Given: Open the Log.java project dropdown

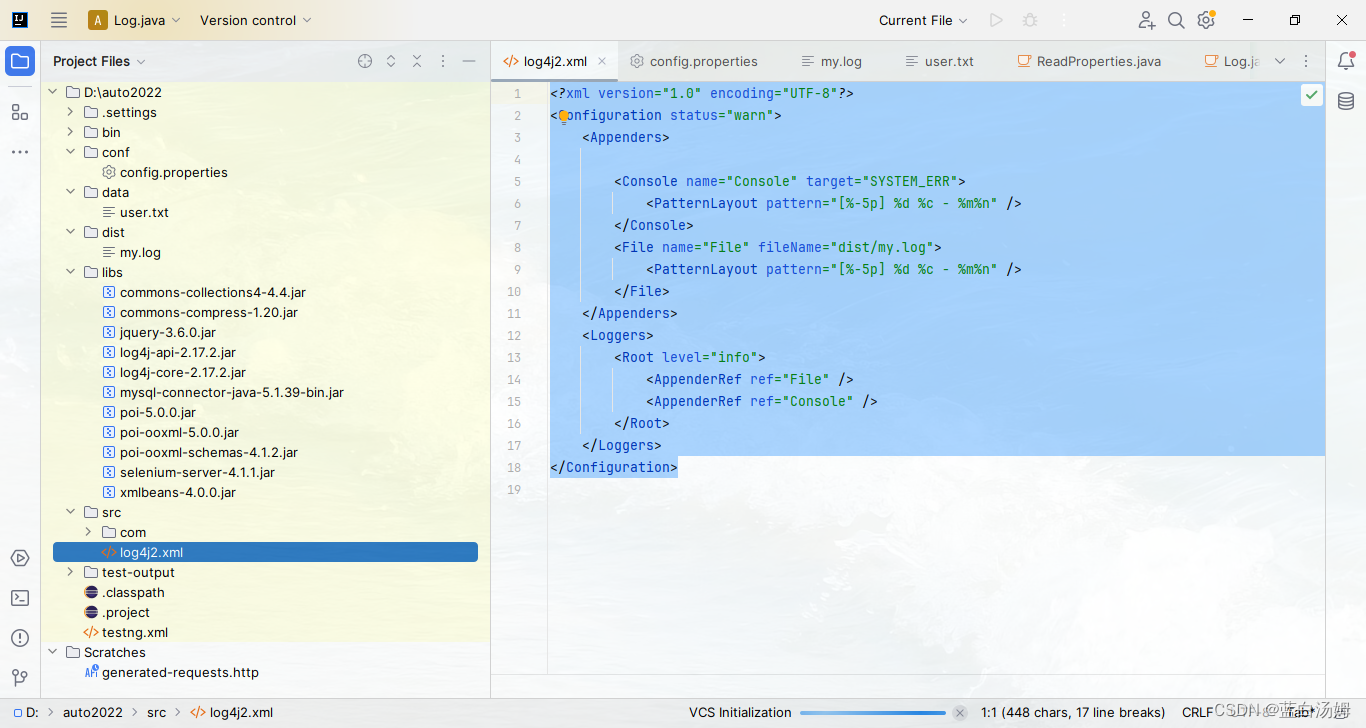Looking at the screenshot, I should (x=134, y=20).
